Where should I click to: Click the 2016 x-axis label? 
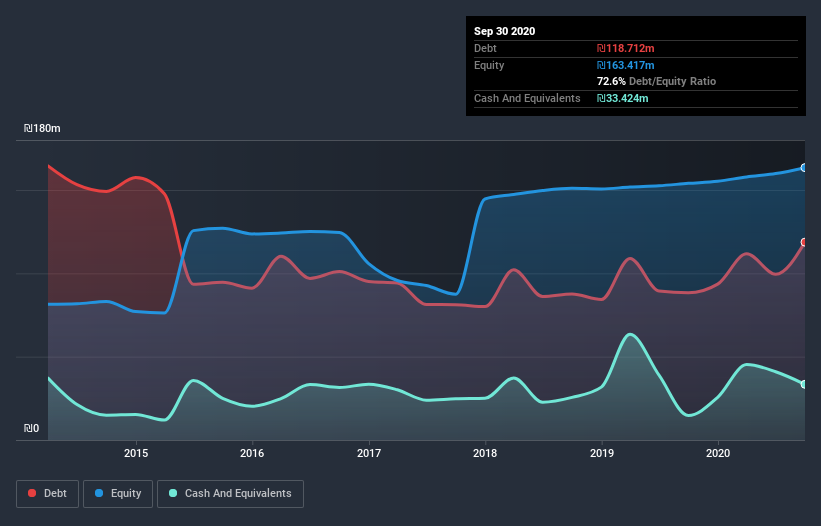[x=252, y=453]
